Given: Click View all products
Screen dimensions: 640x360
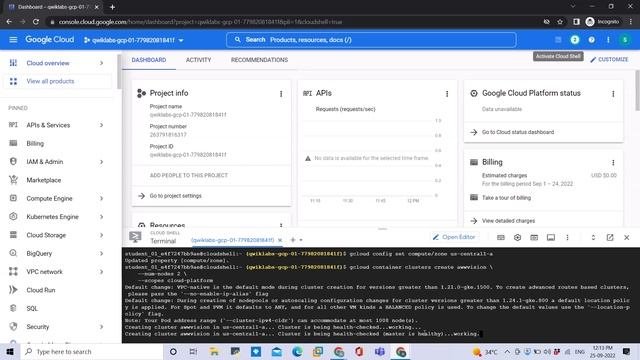Looking at the screenshot, I should coord(50,81).
